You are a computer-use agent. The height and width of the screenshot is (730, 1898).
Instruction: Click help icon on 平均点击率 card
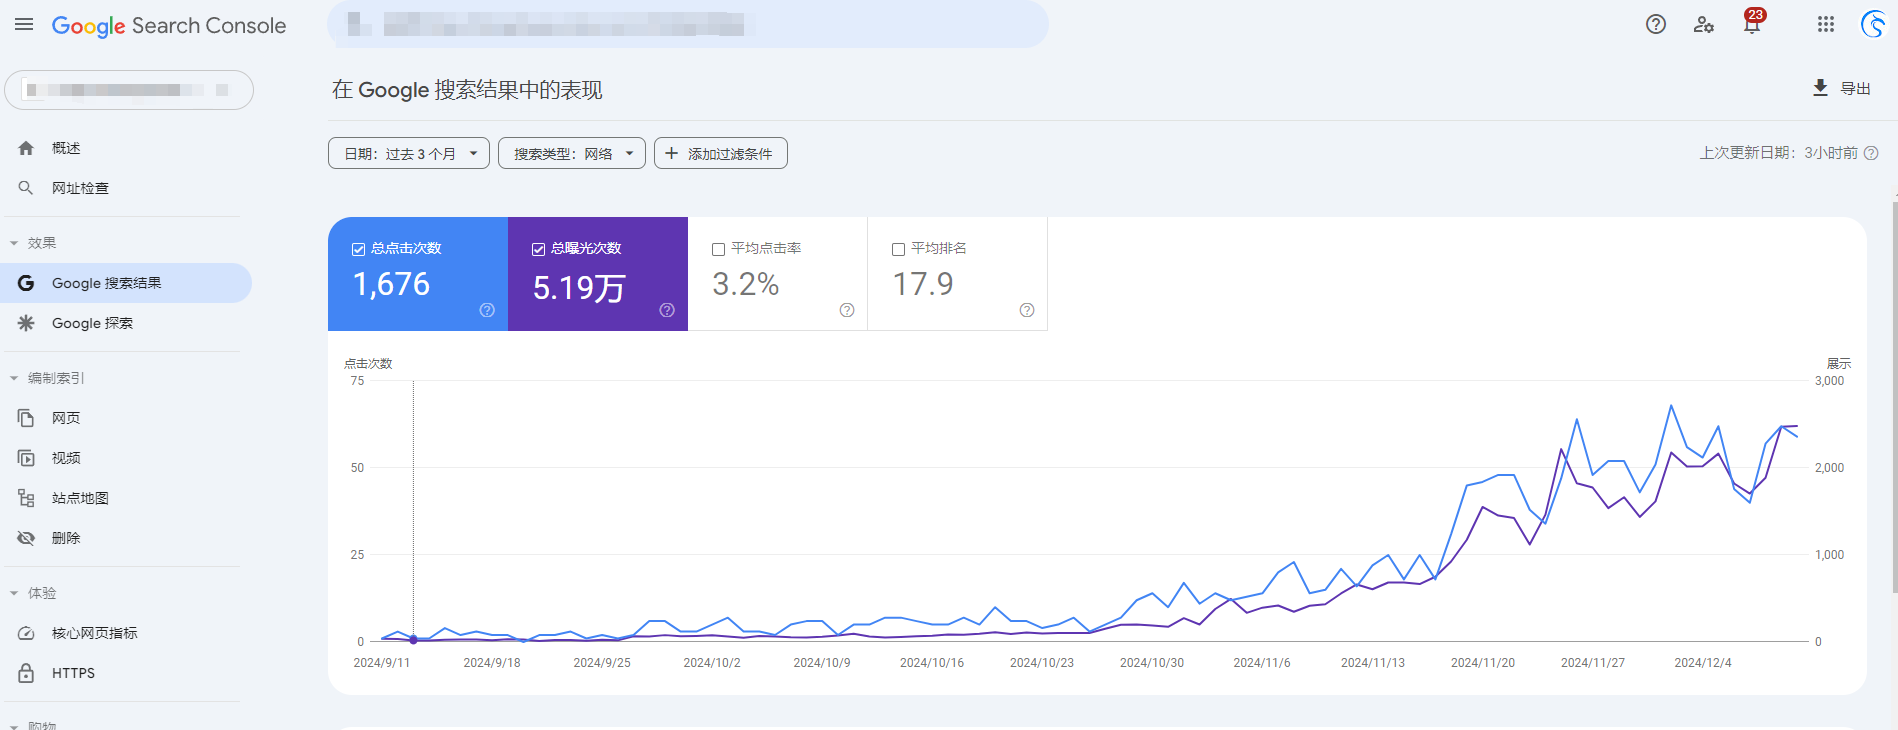pyautogui.click(x=847, y=310)
